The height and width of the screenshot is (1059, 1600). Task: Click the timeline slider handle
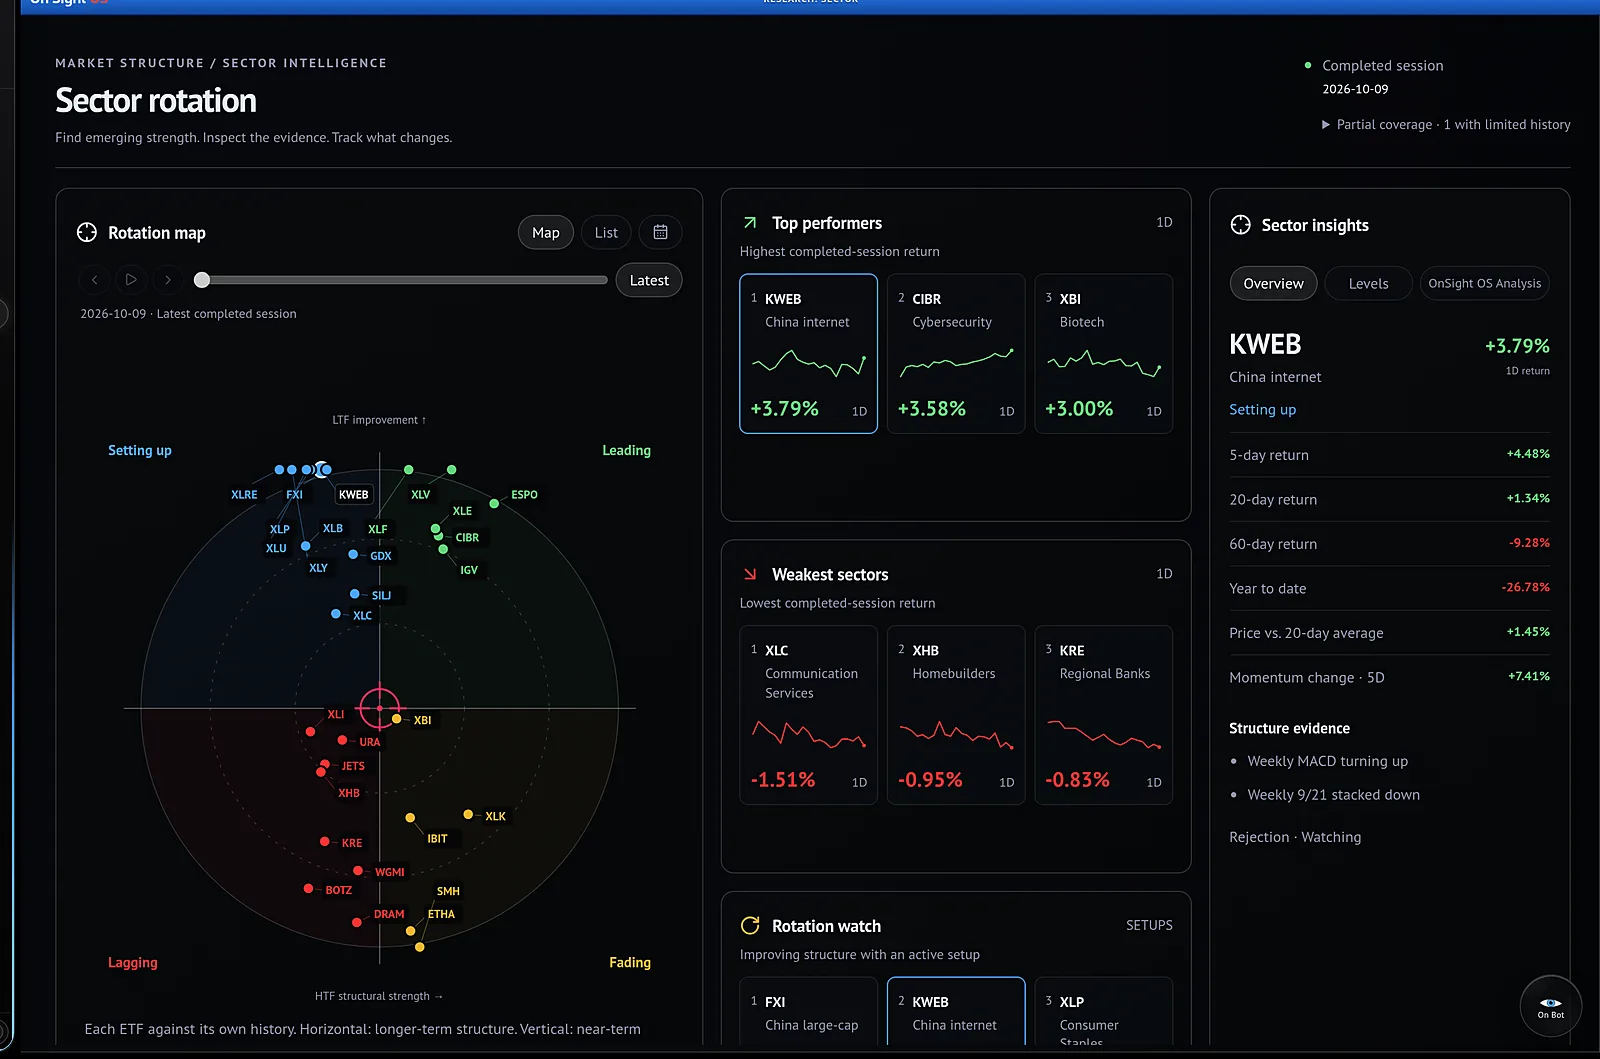(202, 280)
